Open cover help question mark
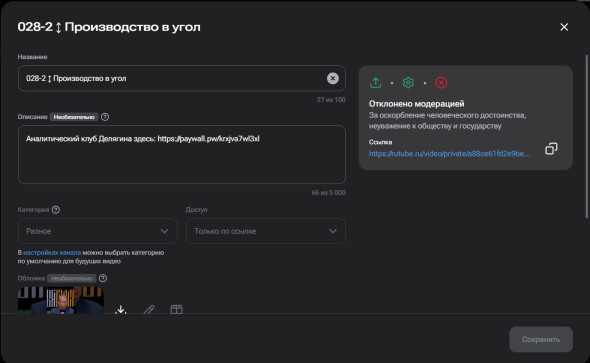 click(103, 278)
